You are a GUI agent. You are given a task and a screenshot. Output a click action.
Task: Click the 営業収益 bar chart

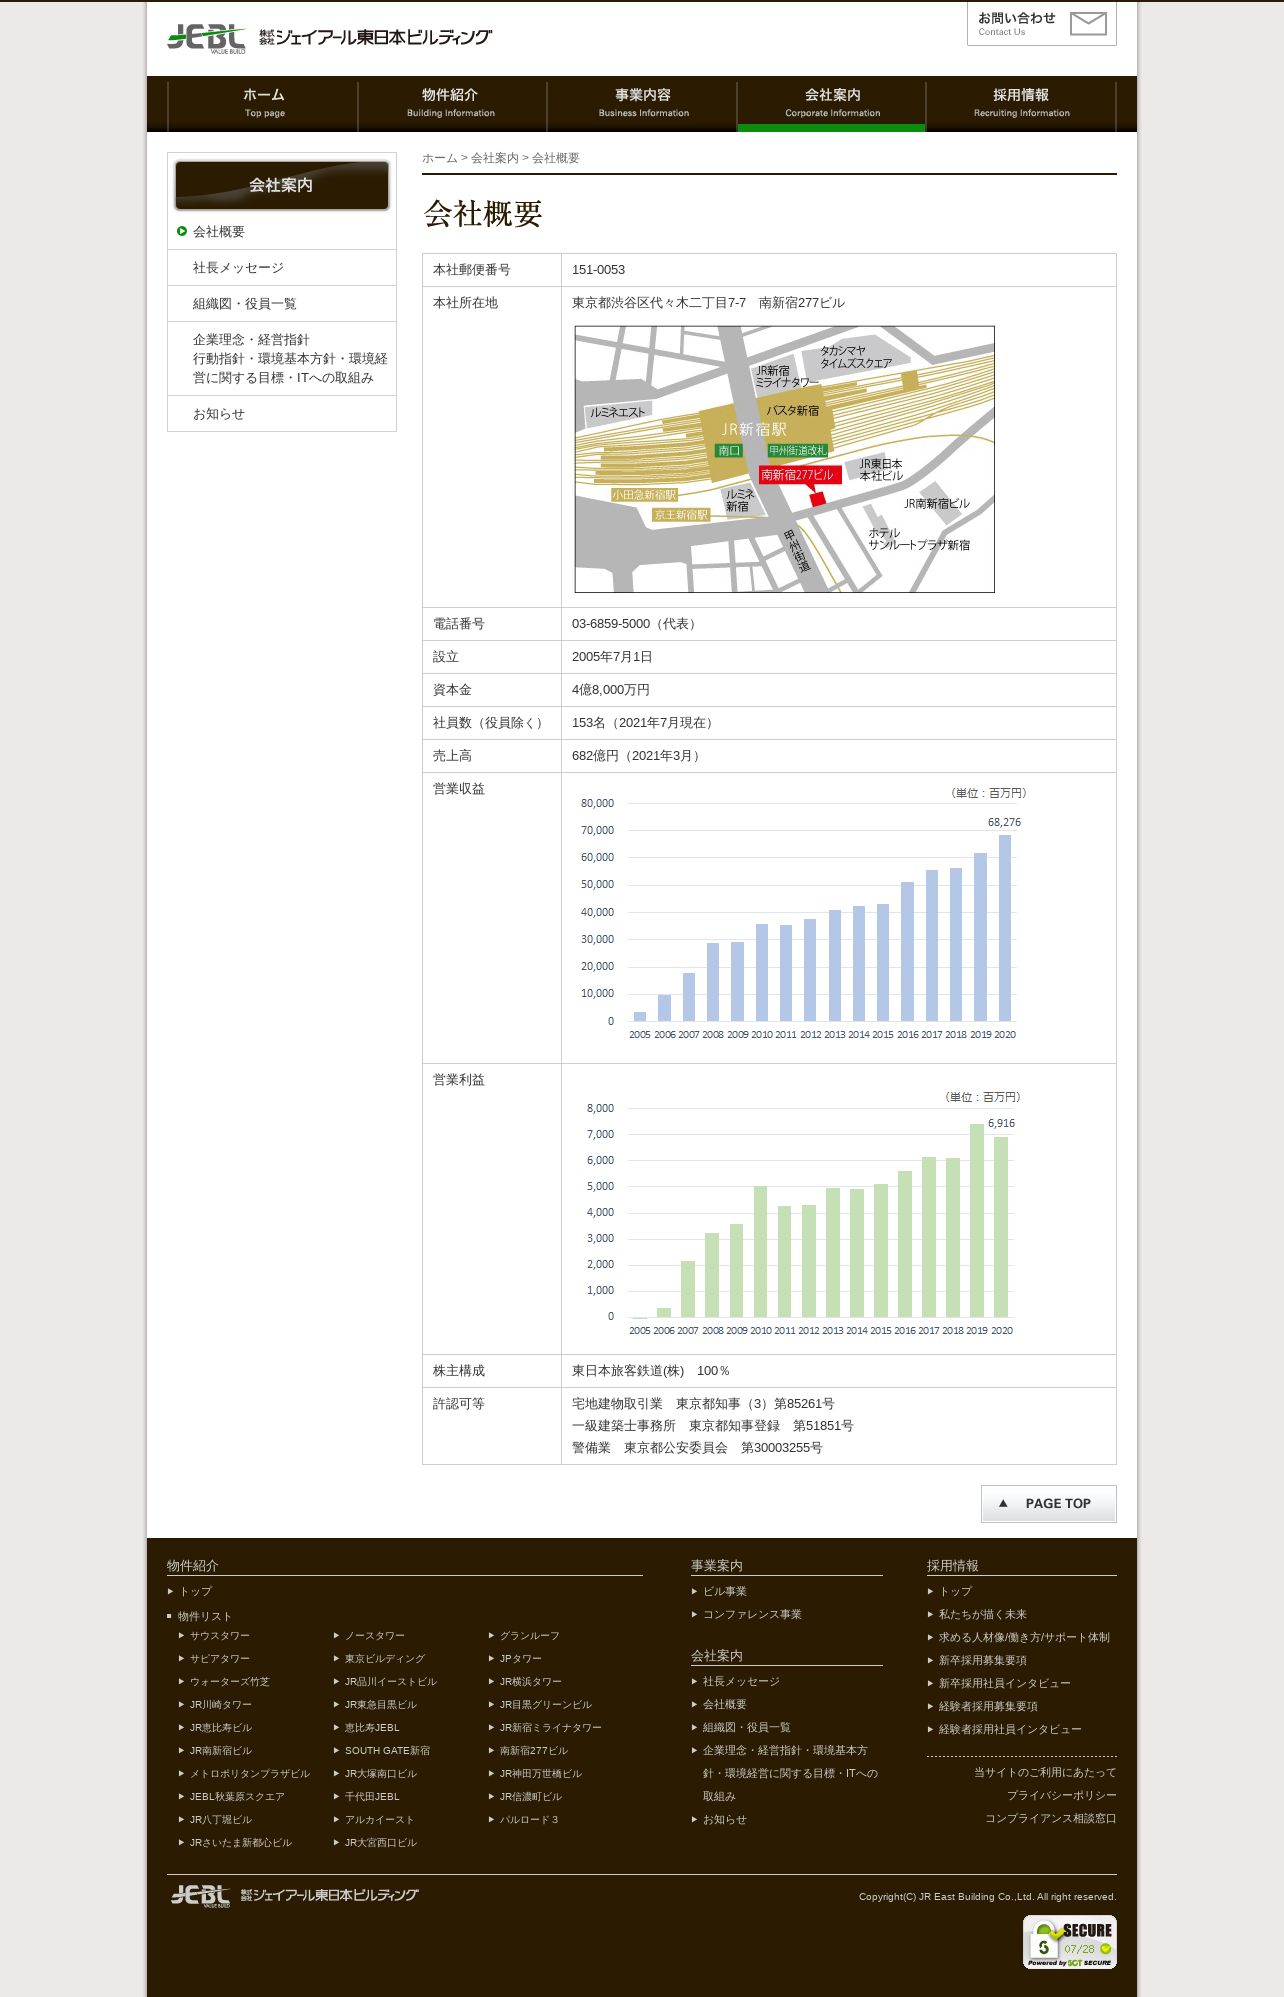[802, 915]
